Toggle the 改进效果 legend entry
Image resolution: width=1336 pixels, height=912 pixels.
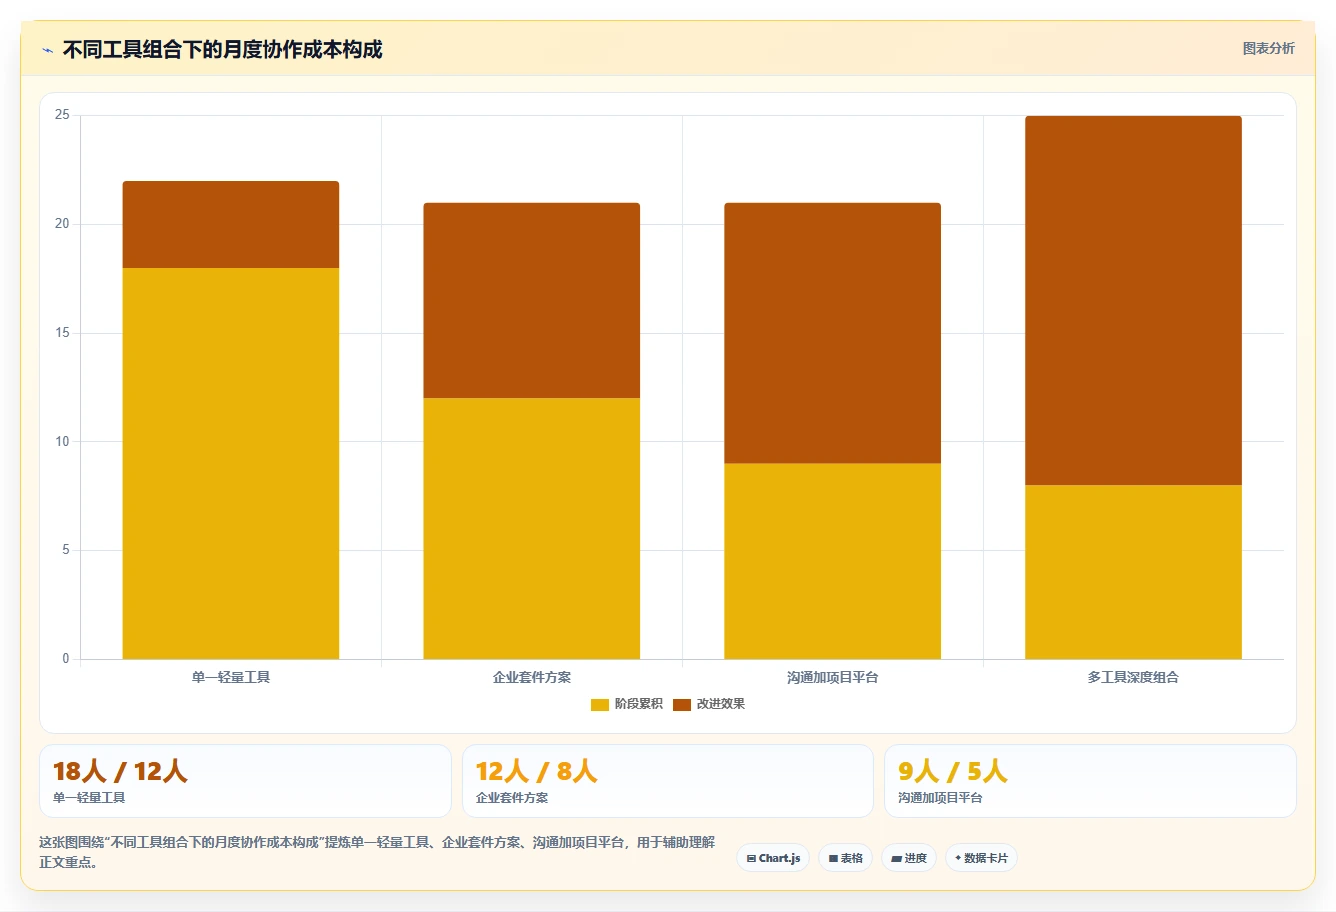[x=709, y=704]
